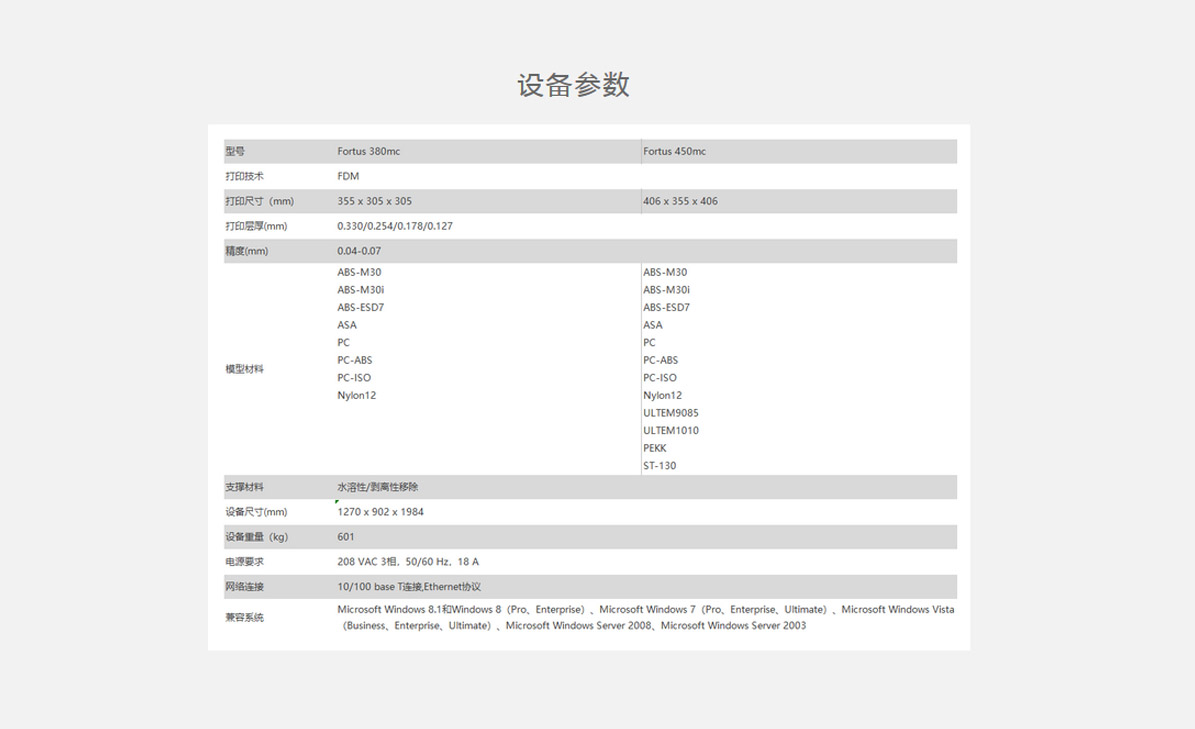Click the FDM value cell
The width and height of the screenshot is (1195, 729).
click(348, 176)
